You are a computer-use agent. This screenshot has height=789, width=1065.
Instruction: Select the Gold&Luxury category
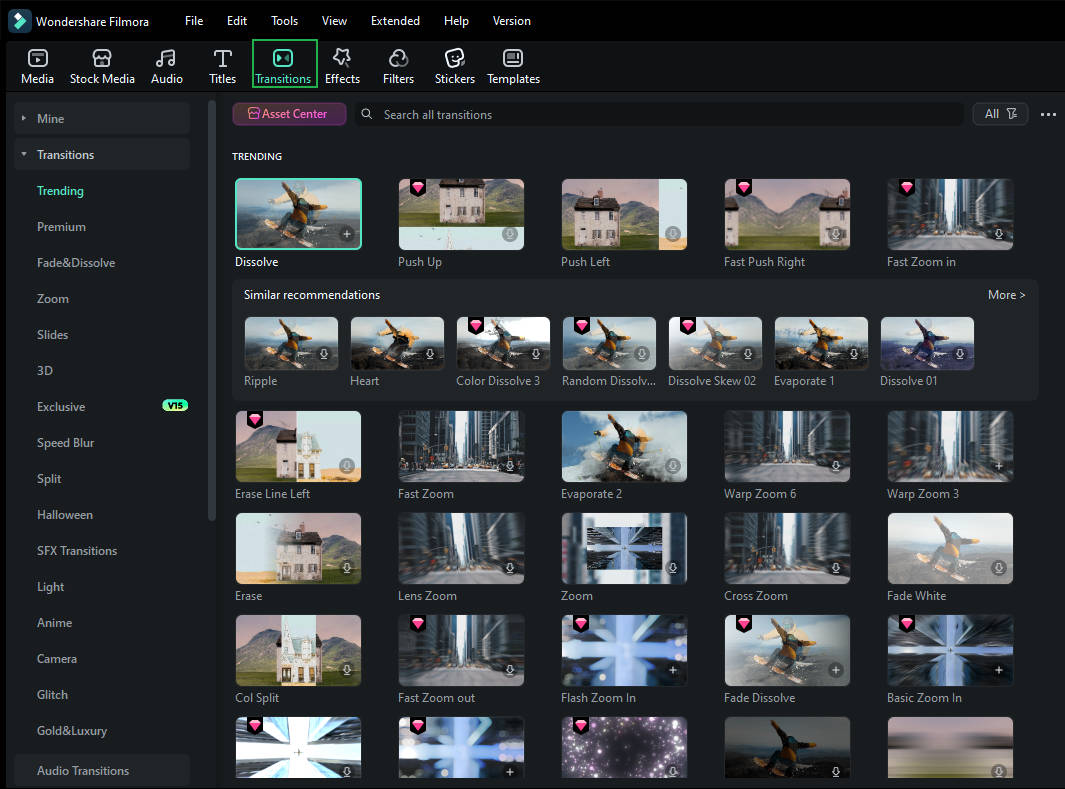pyautogui.click(x=72, y=731)
